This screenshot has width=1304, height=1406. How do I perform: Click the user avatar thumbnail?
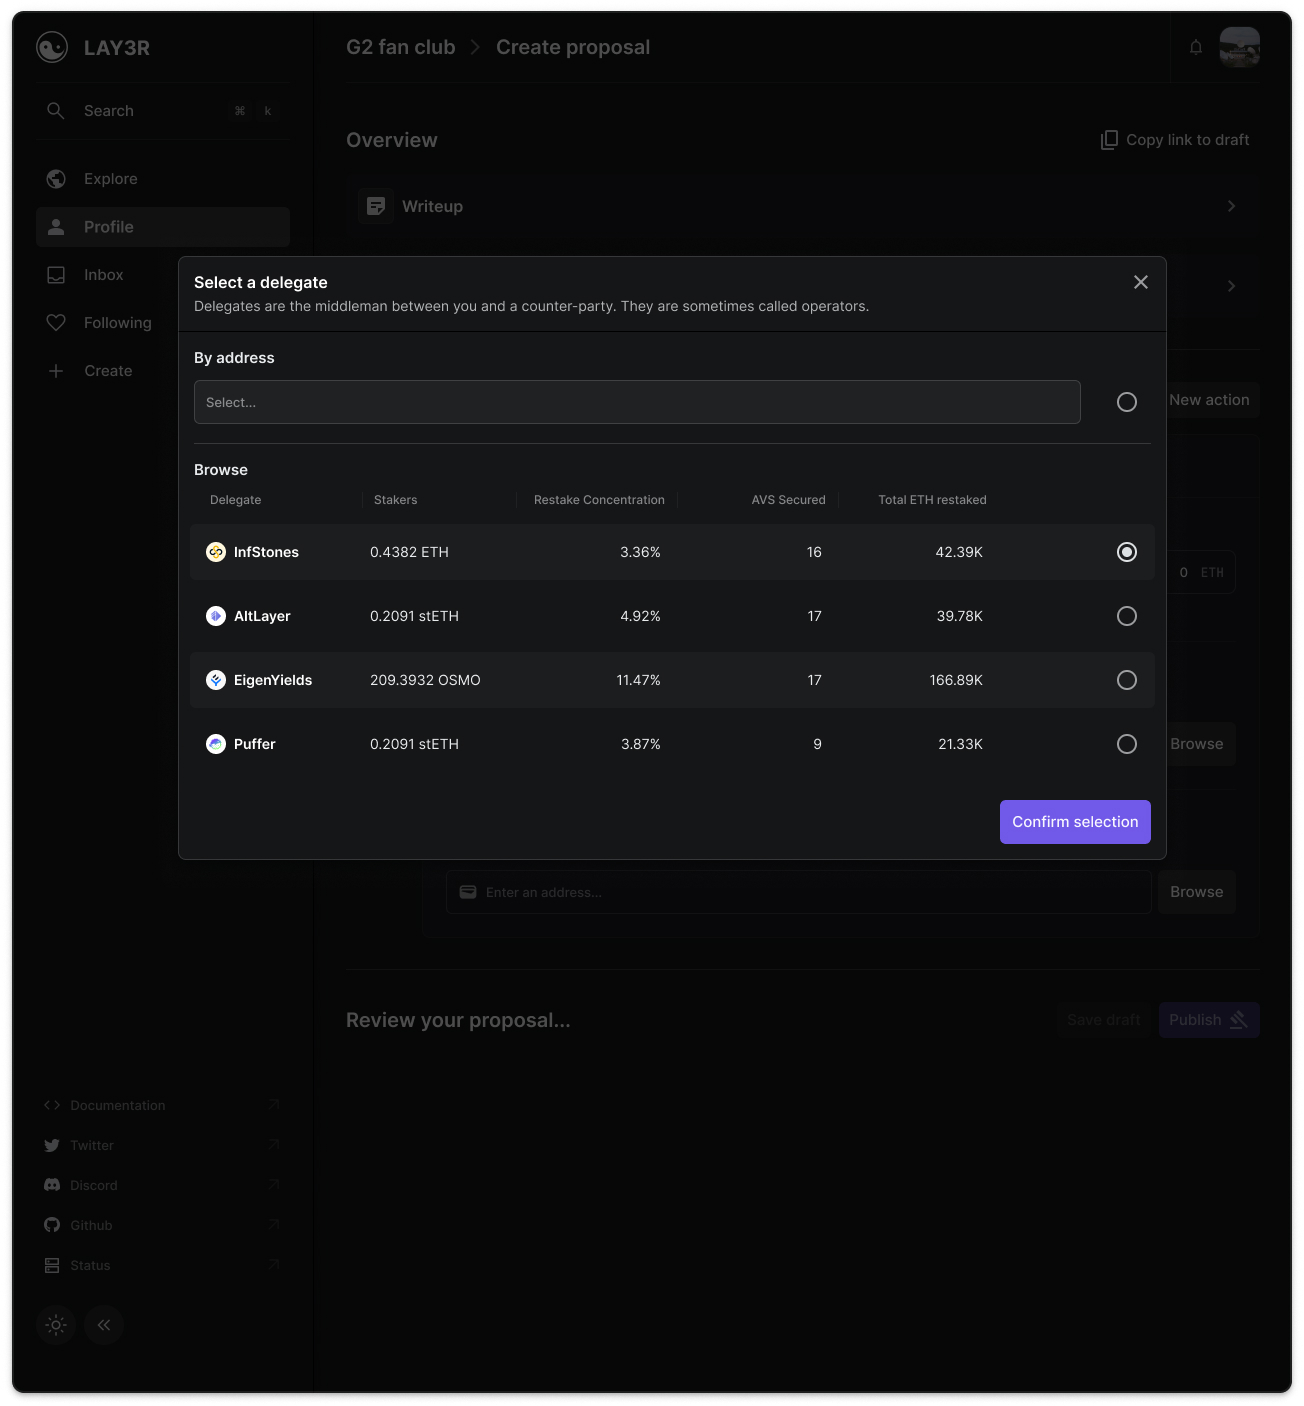[x=1240, y=47]
